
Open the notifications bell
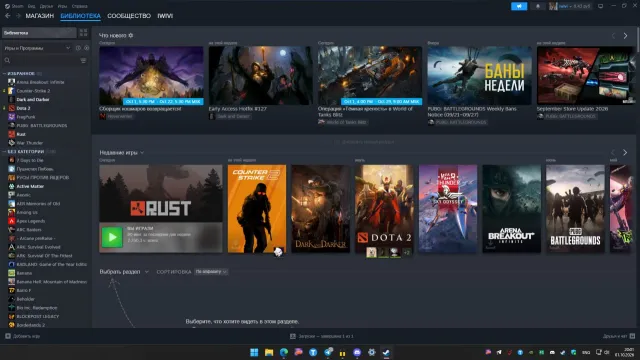click(x=538, y=6)
